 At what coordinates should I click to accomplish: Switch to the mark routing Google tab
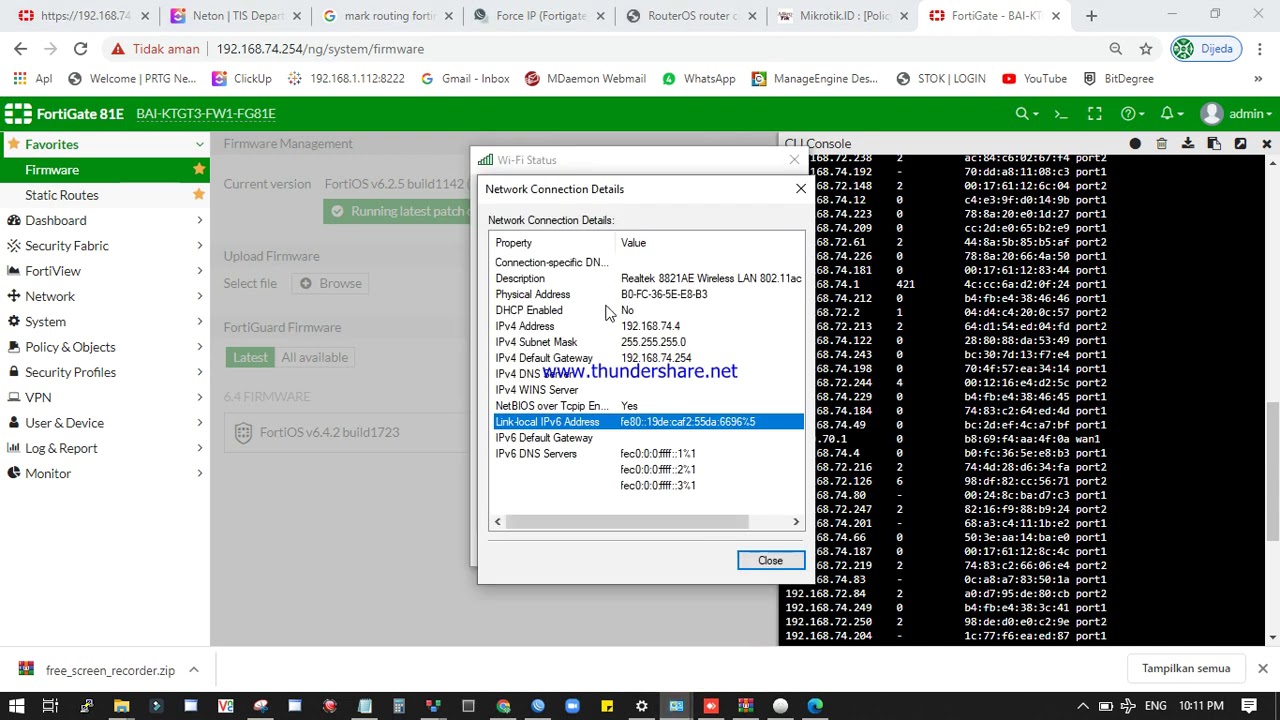pos(389,16)
